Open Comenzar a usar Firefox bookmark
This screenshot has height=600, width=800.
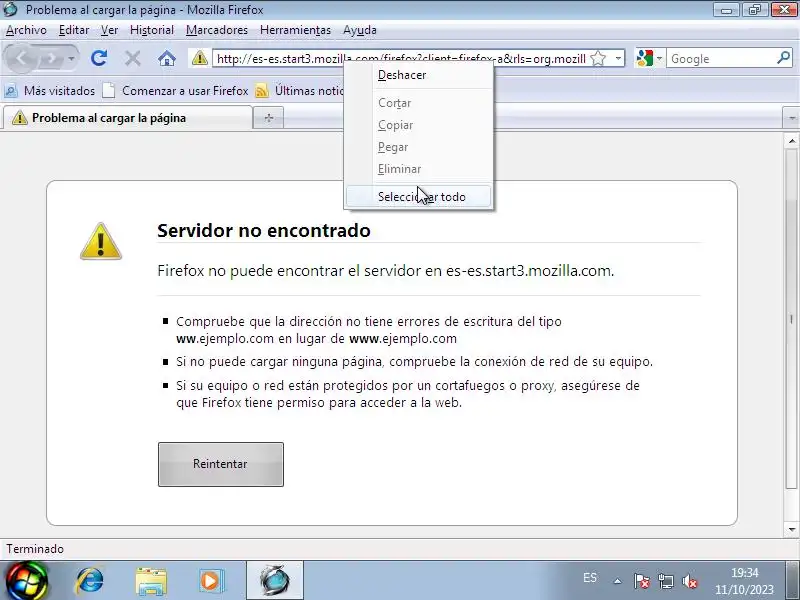(175, 91)
